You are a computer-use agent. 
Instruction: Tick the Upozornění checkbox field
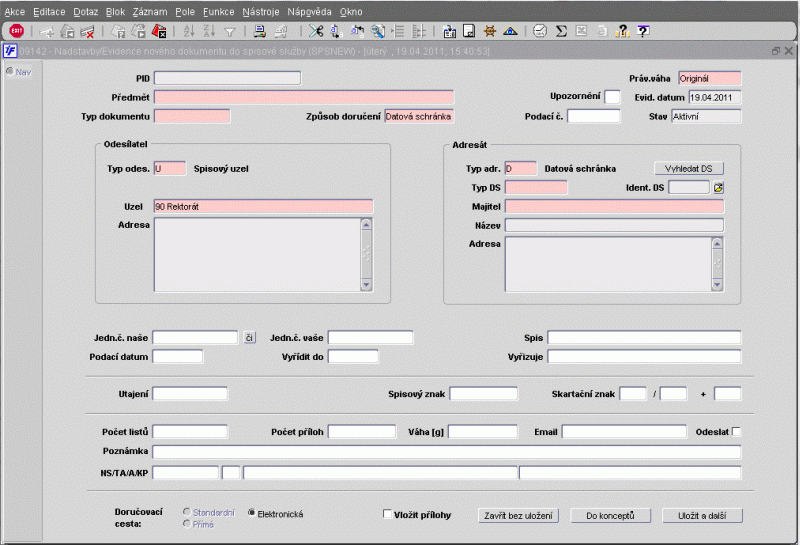[612, 97]
